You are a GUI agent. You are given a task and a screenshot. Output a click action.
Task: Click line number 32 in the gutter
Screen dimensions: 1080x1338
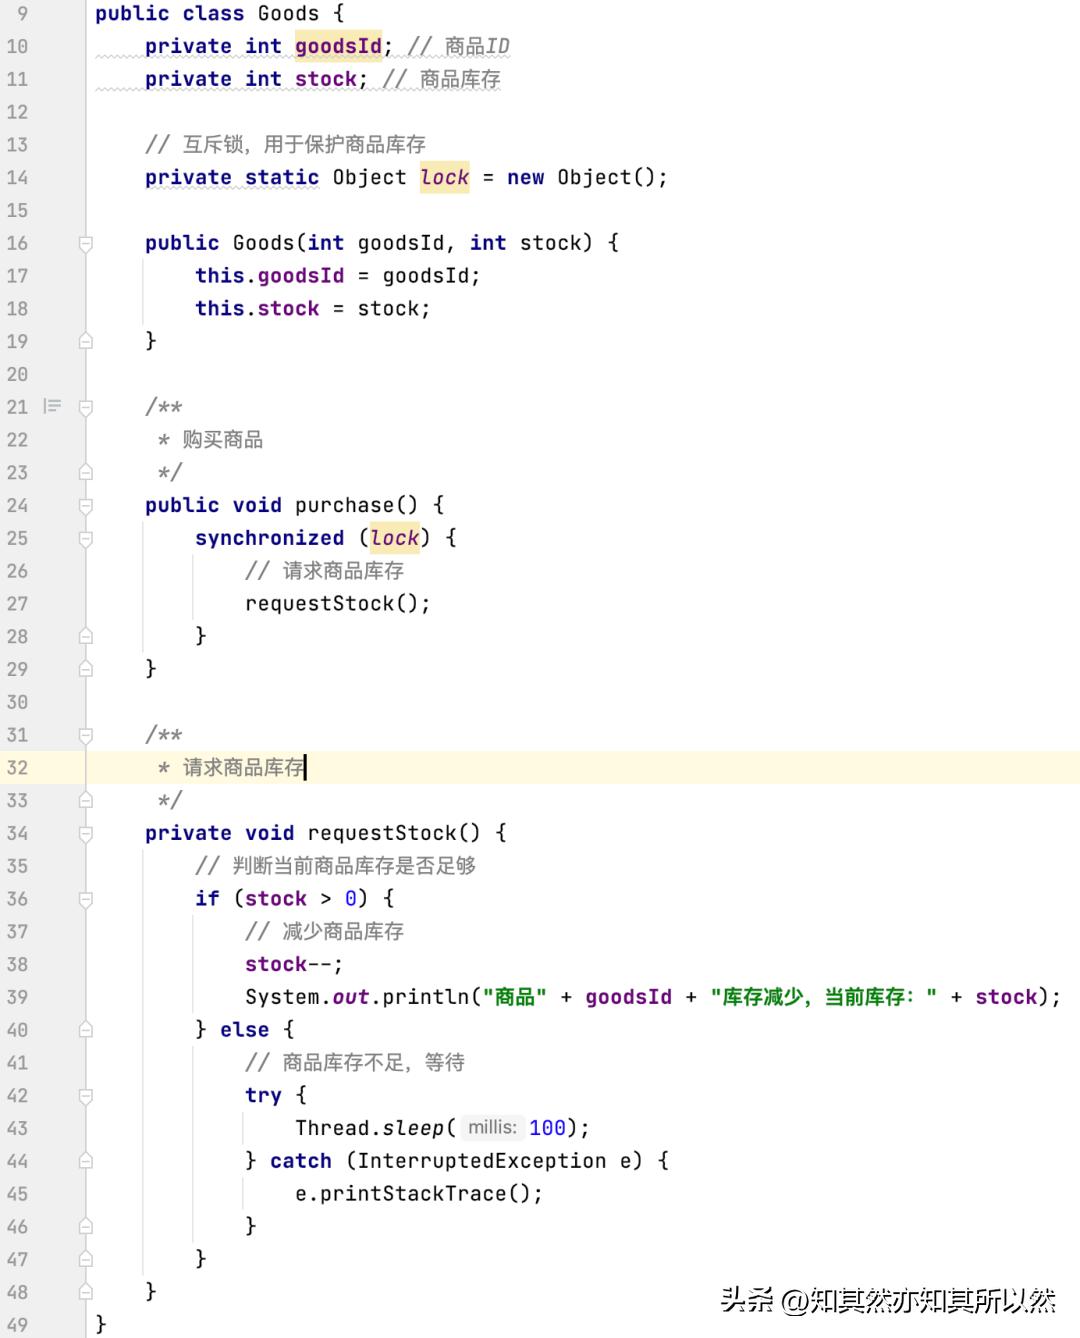coord(17,768)
